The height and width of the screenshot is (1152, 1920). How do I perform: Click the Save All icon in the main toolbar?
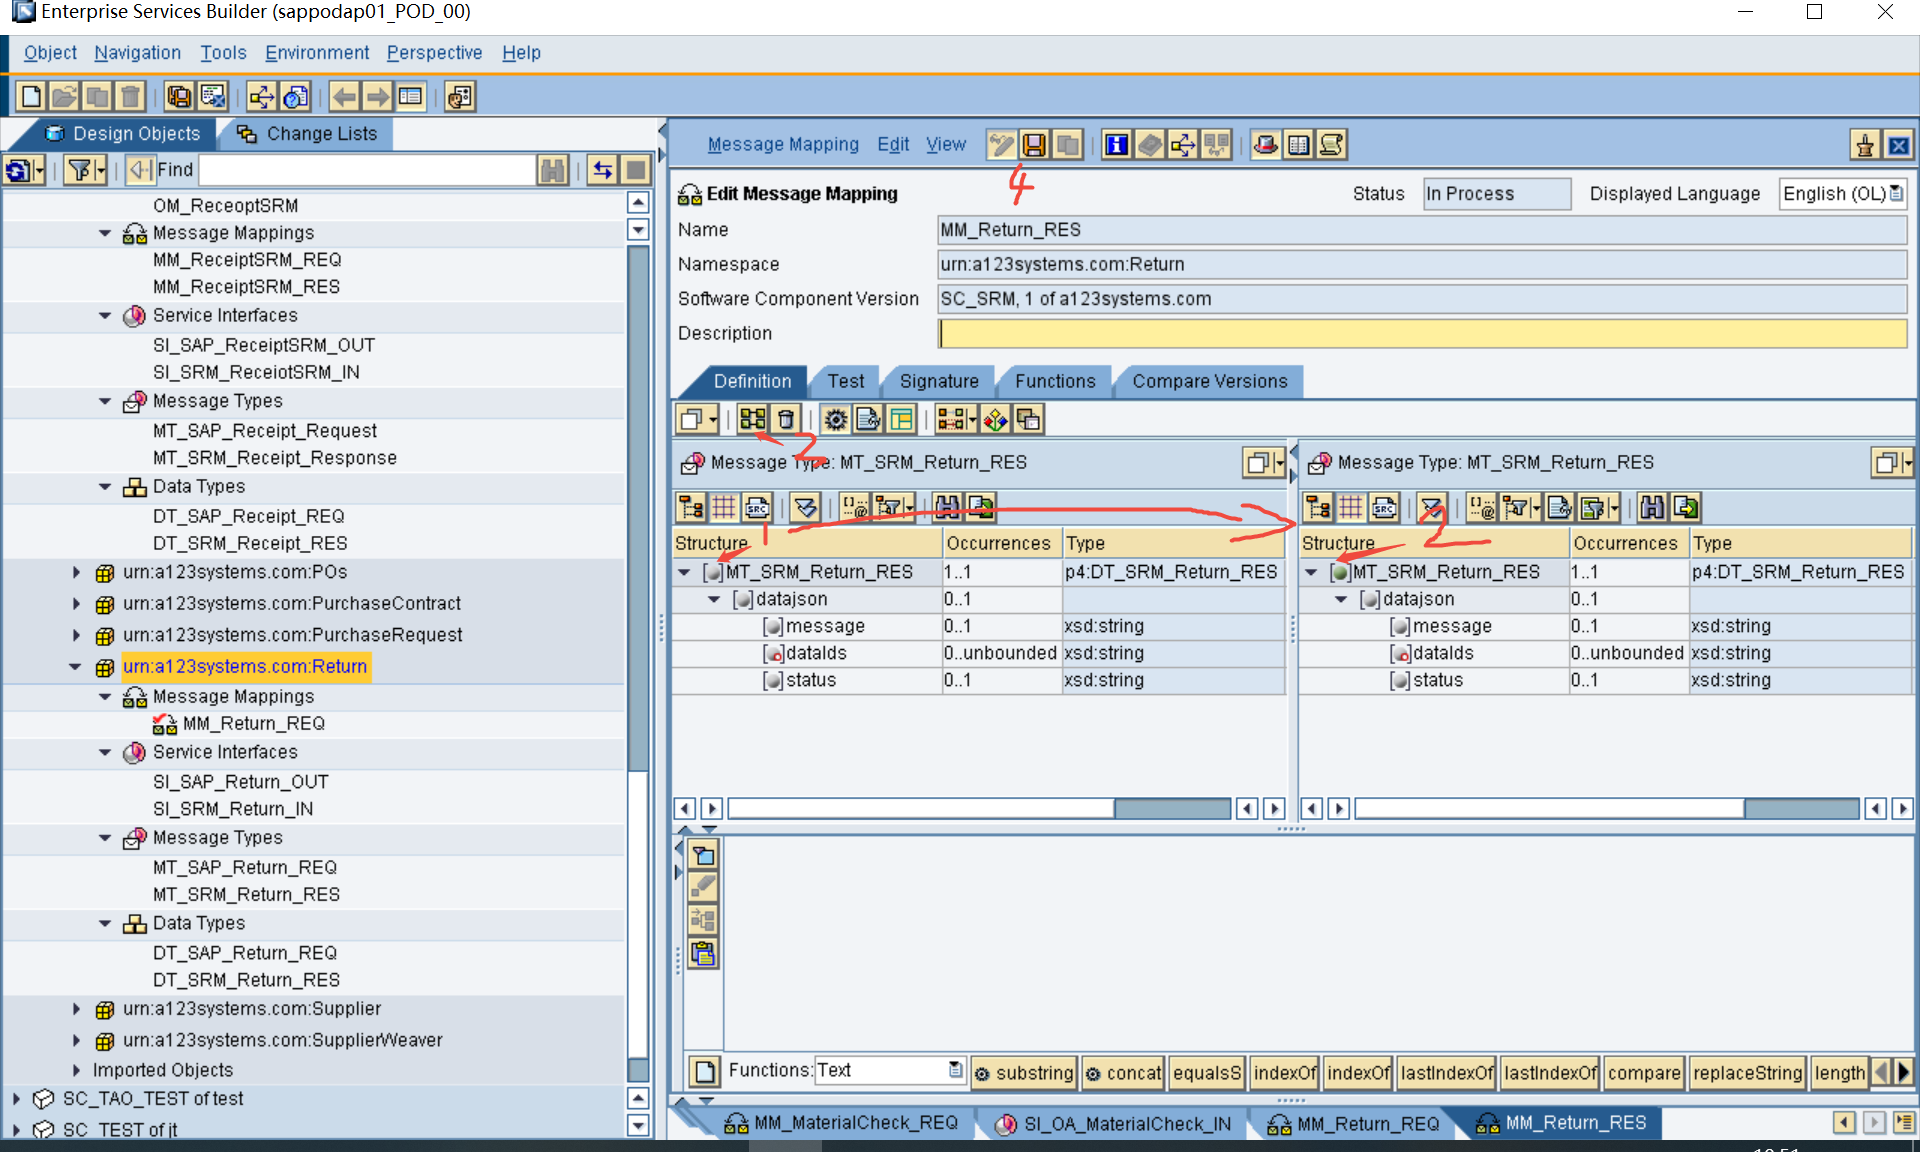179,97
